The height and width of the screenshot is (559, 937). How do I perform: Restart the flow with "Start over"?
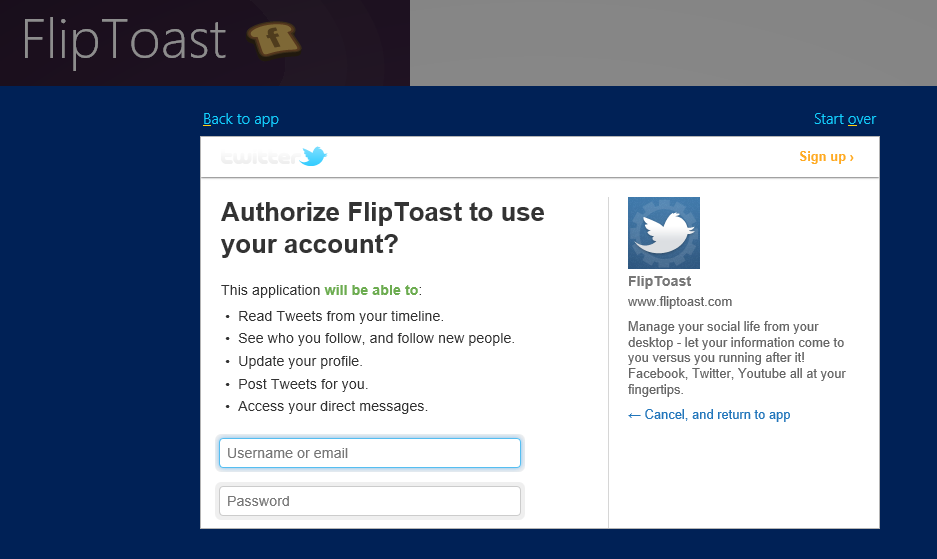pyautogui.click(x=845, y=119)
